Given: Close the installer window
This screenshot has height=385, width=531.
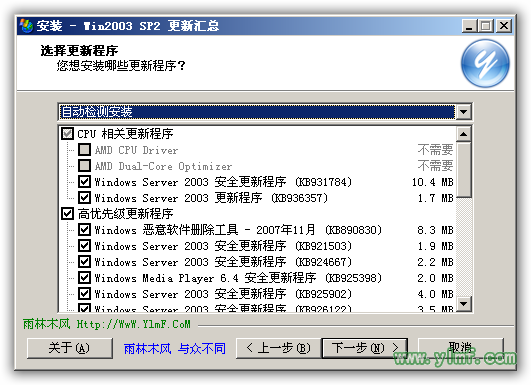Looking at the screenshot, I should pyautogui.click(x=504, y=26).
